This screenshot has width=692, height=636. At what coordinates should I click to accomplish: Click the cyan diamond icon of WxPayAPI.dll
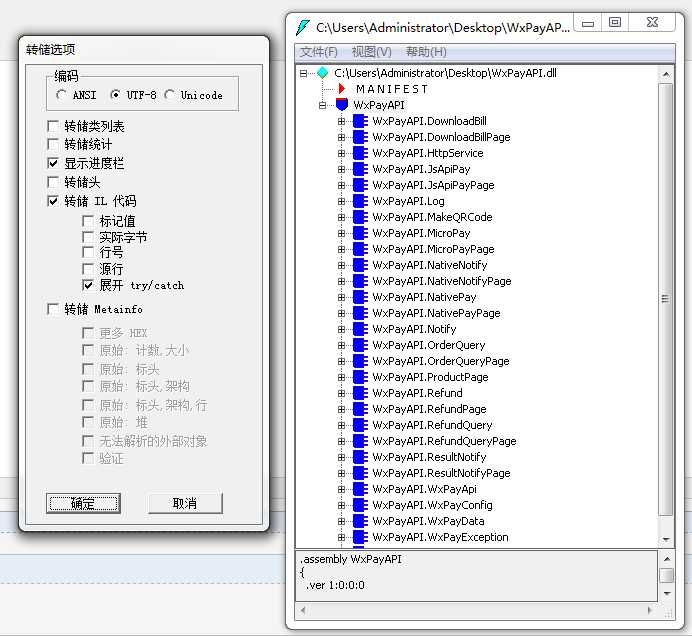click(323, 73)
